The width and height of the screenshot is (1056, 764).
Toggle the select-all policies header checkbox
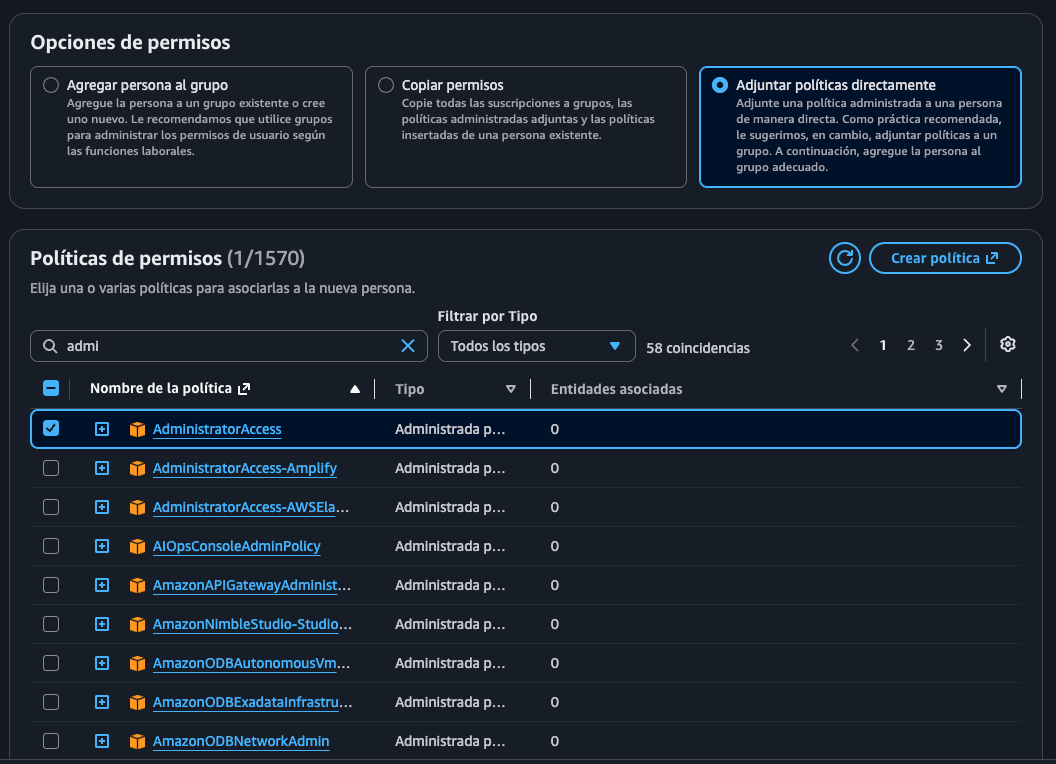(x=51, y=388)
